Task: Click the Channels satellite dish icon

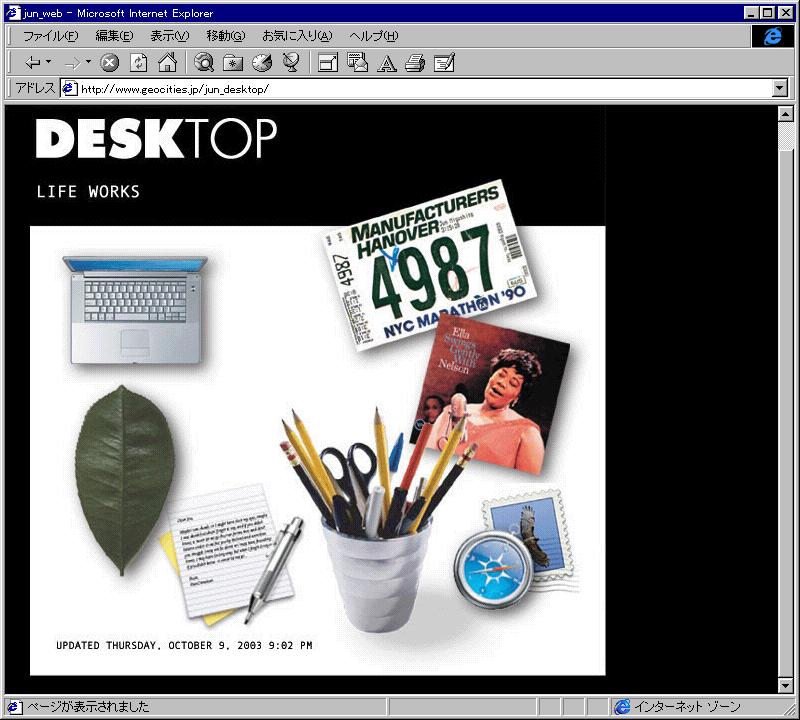Action: click(x=291, y=63)
